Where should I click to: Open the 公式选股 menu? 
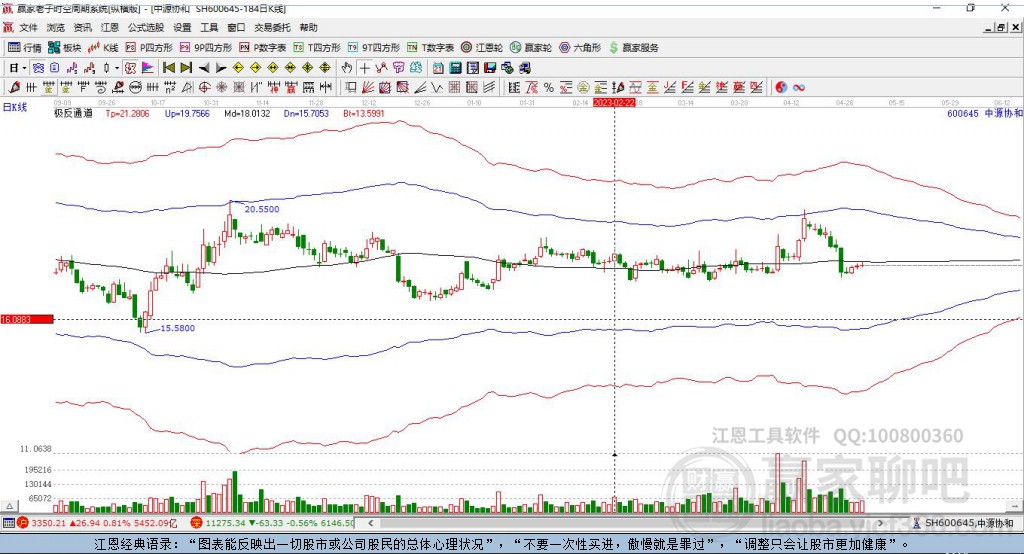point(146,27)
